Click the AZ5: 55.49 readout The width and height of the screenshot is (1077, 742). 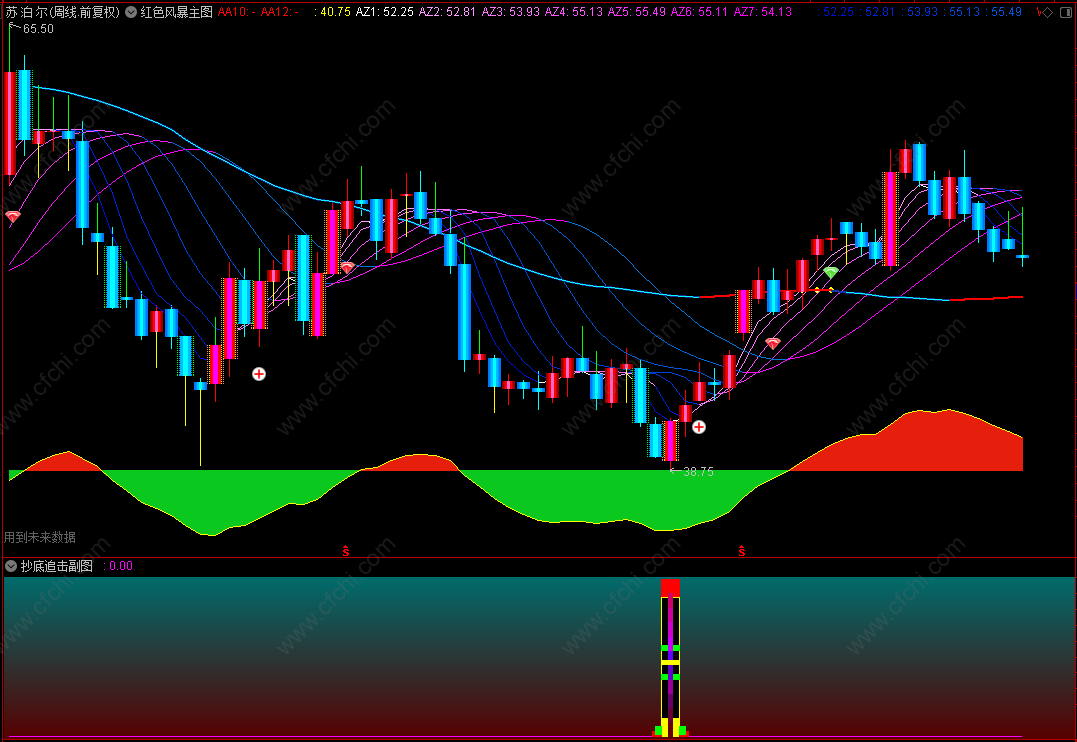coord(637,12)
